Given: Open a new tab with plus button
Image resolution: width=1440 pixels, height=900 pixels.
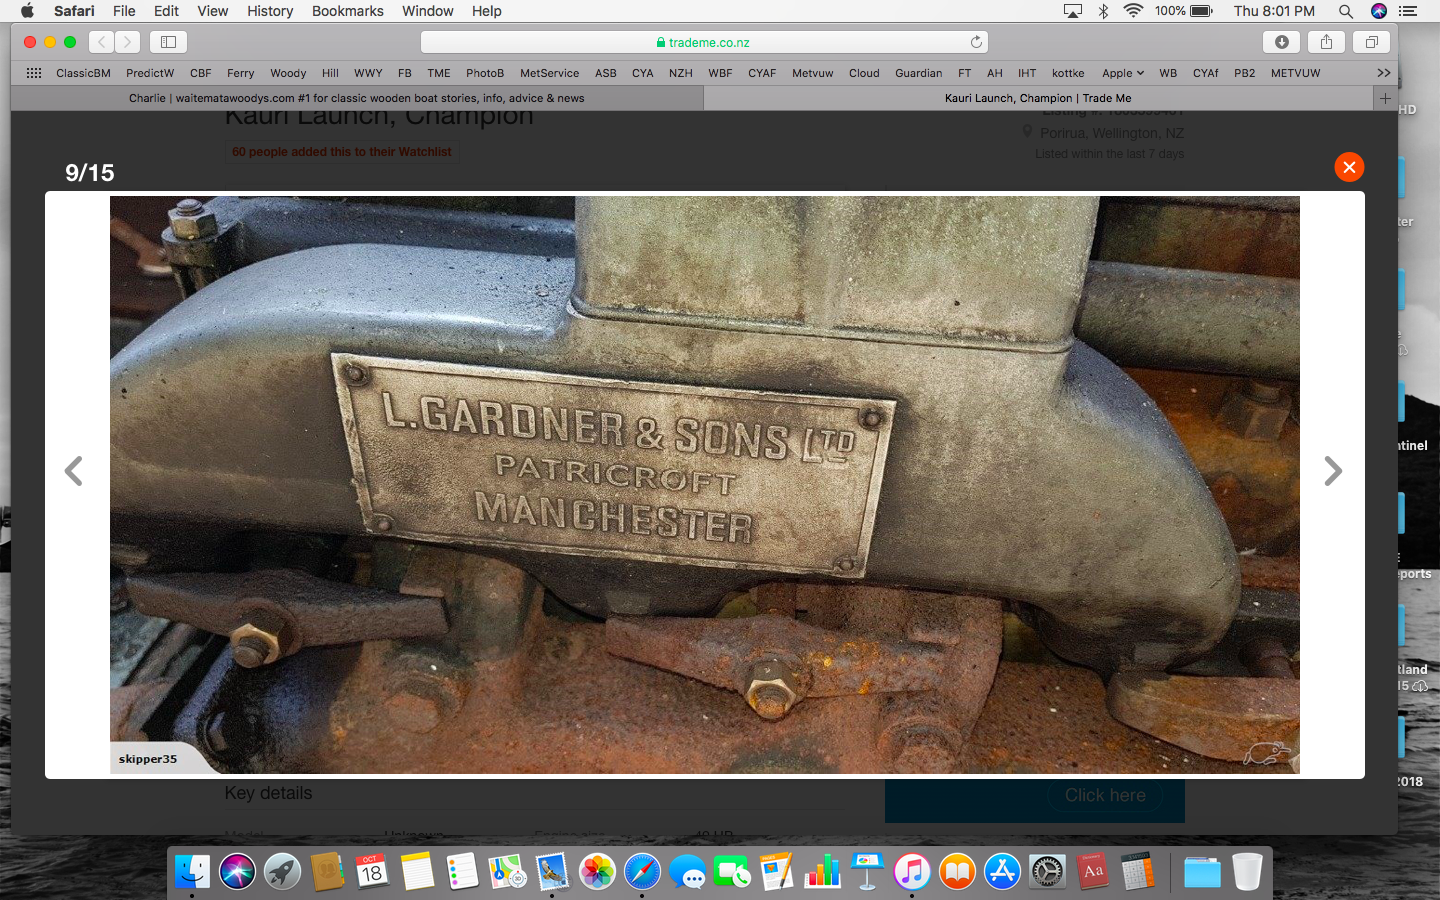Looking at the screenshot, I should click(x=1385, y=98).
